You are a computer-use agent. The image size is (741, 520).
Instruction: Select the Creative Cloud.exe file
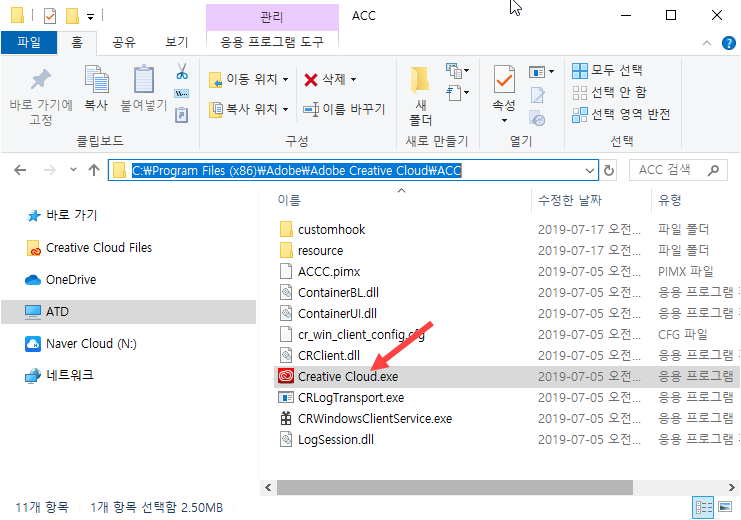507,377
